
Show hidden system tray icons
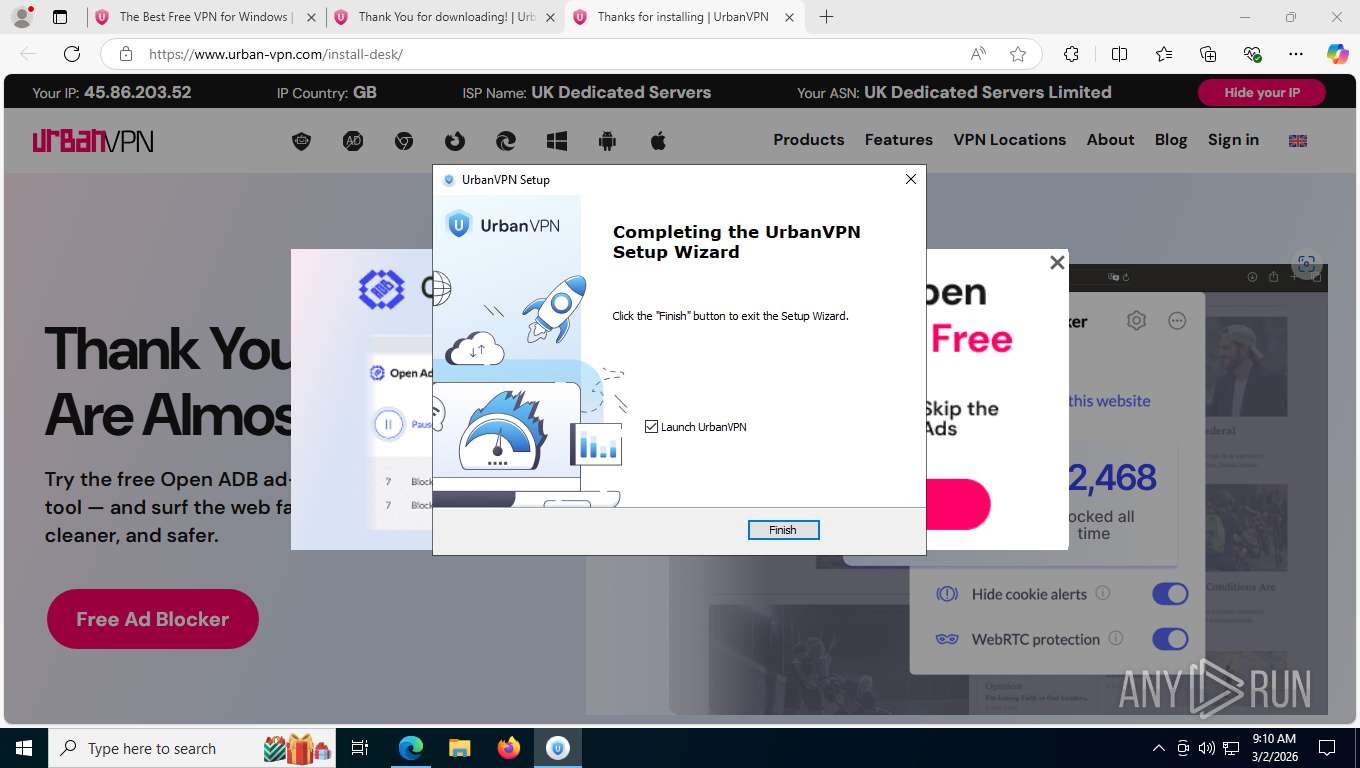click(x=1159, y=748)
